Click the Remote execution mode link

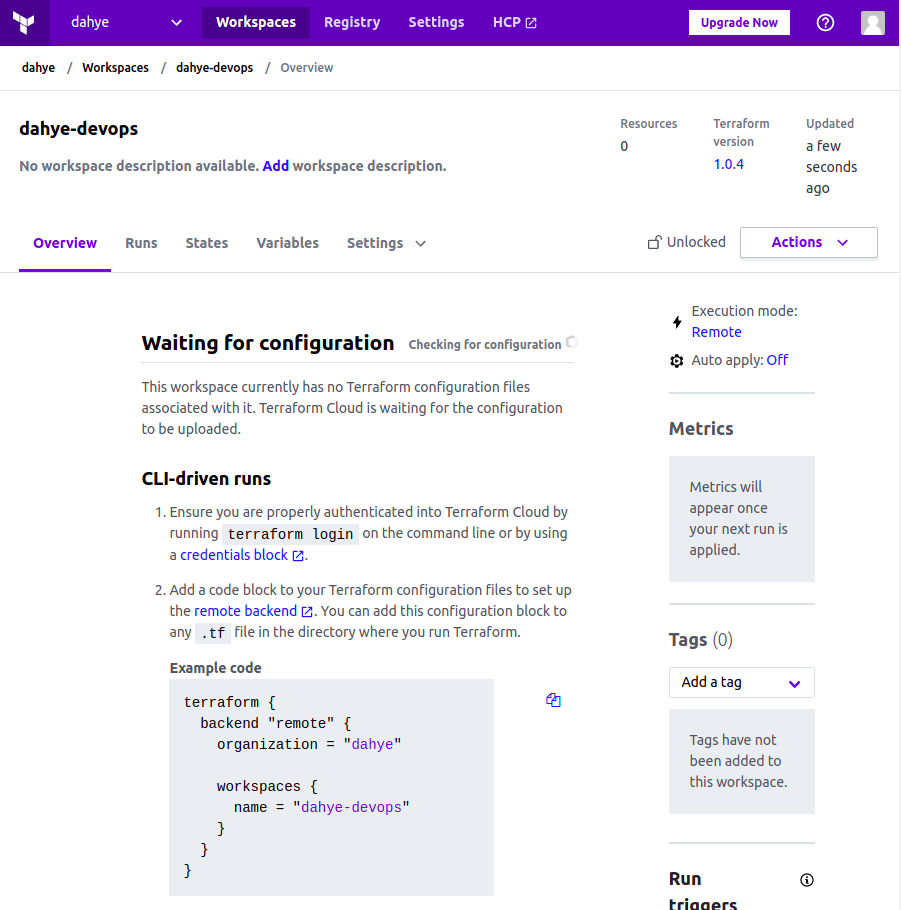(x=716, y=332)
